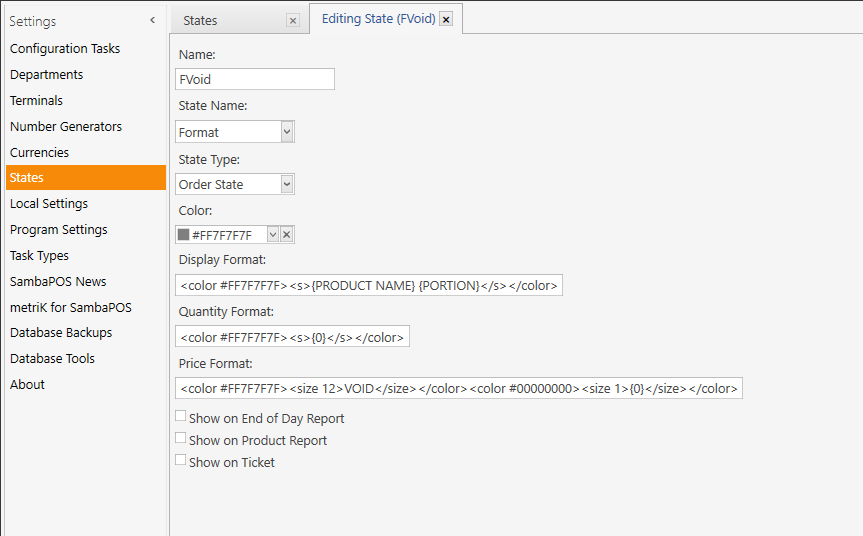Click the Display Format input field
Viewport: 863px width, 536px height.
click(369, 286)
